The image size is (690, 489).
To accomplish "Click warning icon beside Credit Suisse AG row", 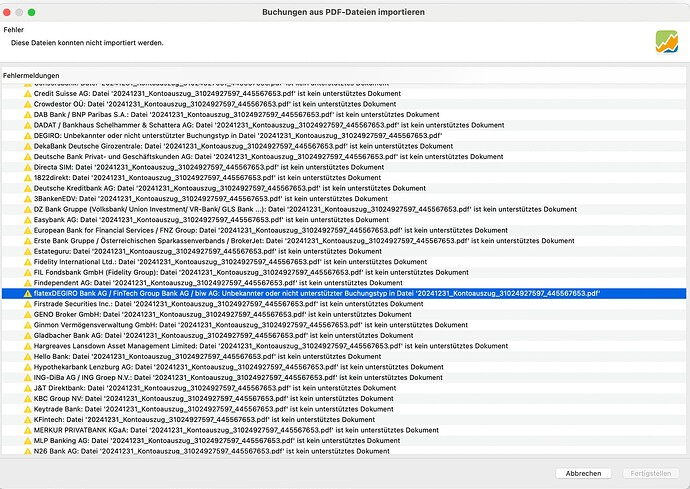I will (28, 94).
